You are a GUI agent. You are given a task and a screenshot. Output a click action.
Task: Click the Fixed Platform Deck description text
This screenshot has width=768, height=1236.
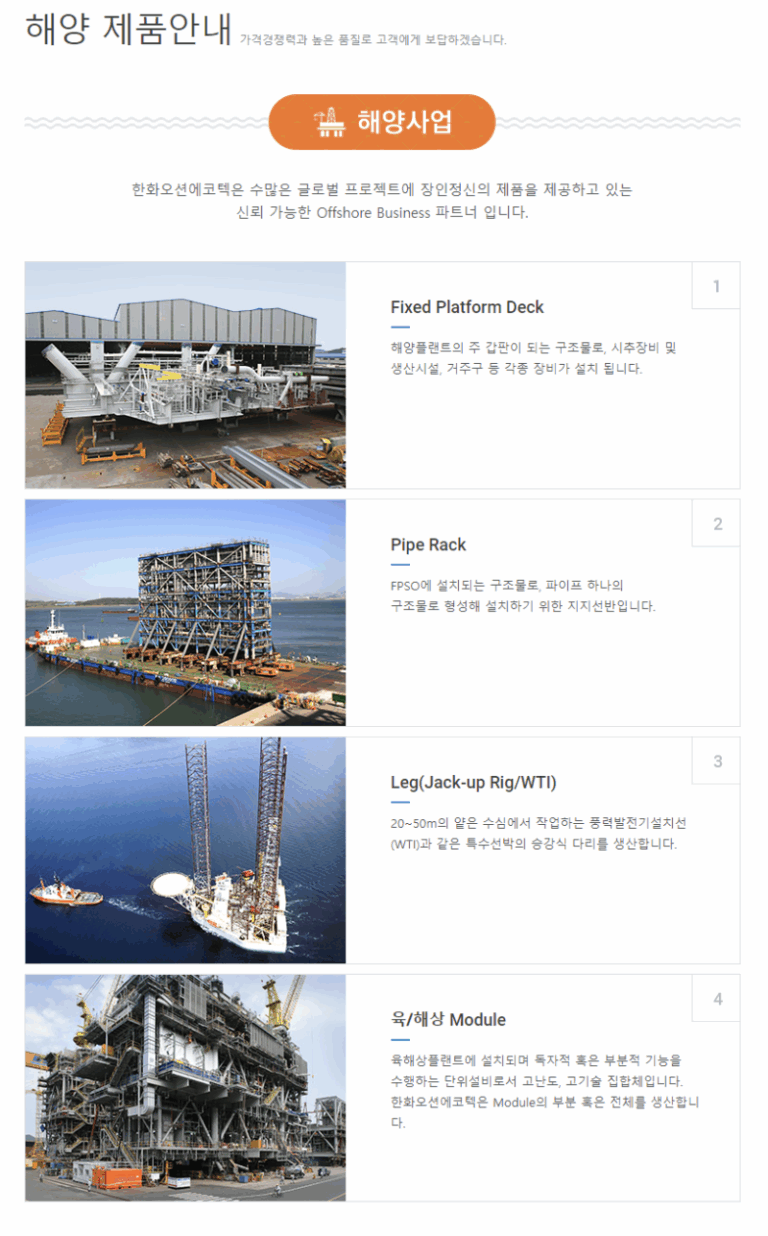pos(533,358)
